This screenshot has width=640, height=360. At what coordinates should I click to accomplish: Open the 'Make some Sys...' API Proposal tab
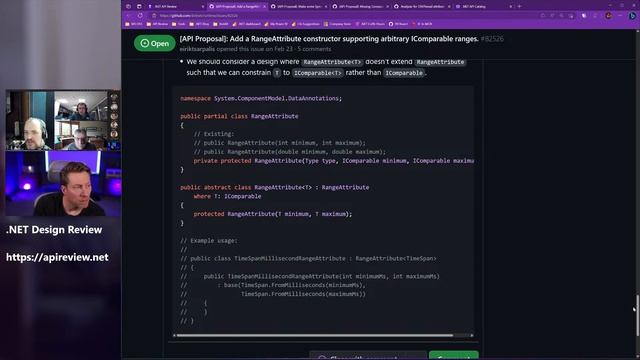298,7
